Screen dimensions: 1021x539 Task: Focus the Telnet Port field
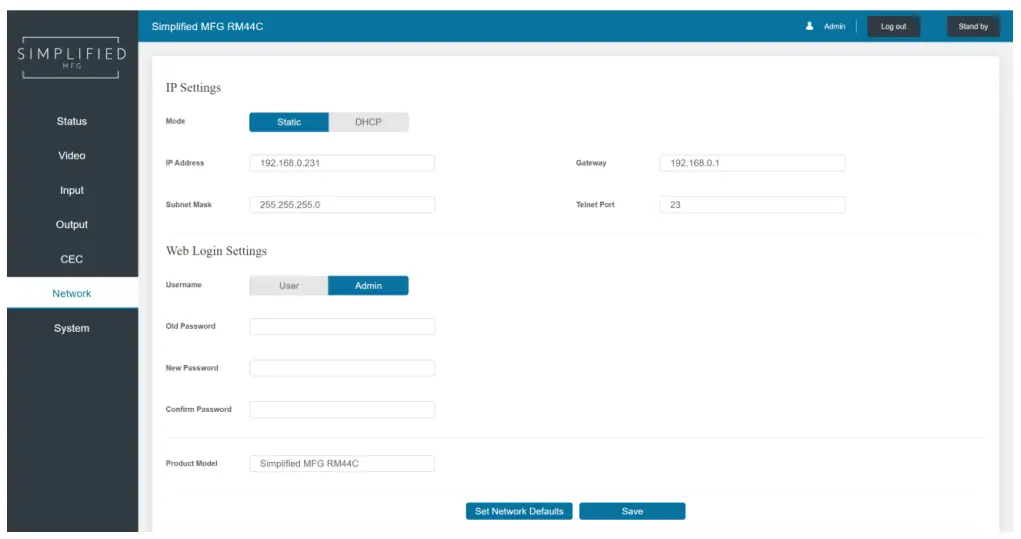pyautogui.click(x=752, y=204)
